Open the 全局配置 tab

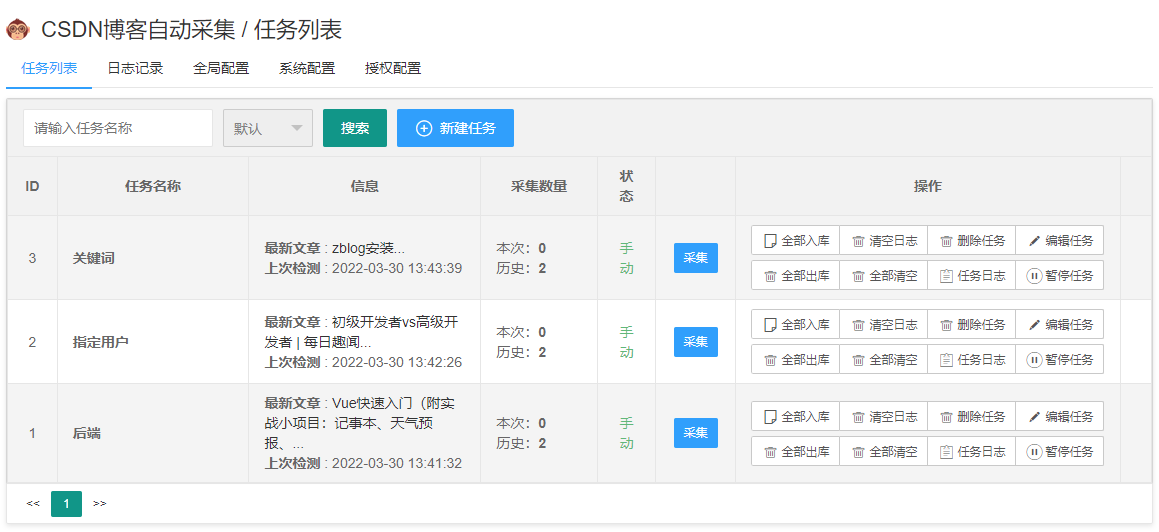(x=221, y=69)
